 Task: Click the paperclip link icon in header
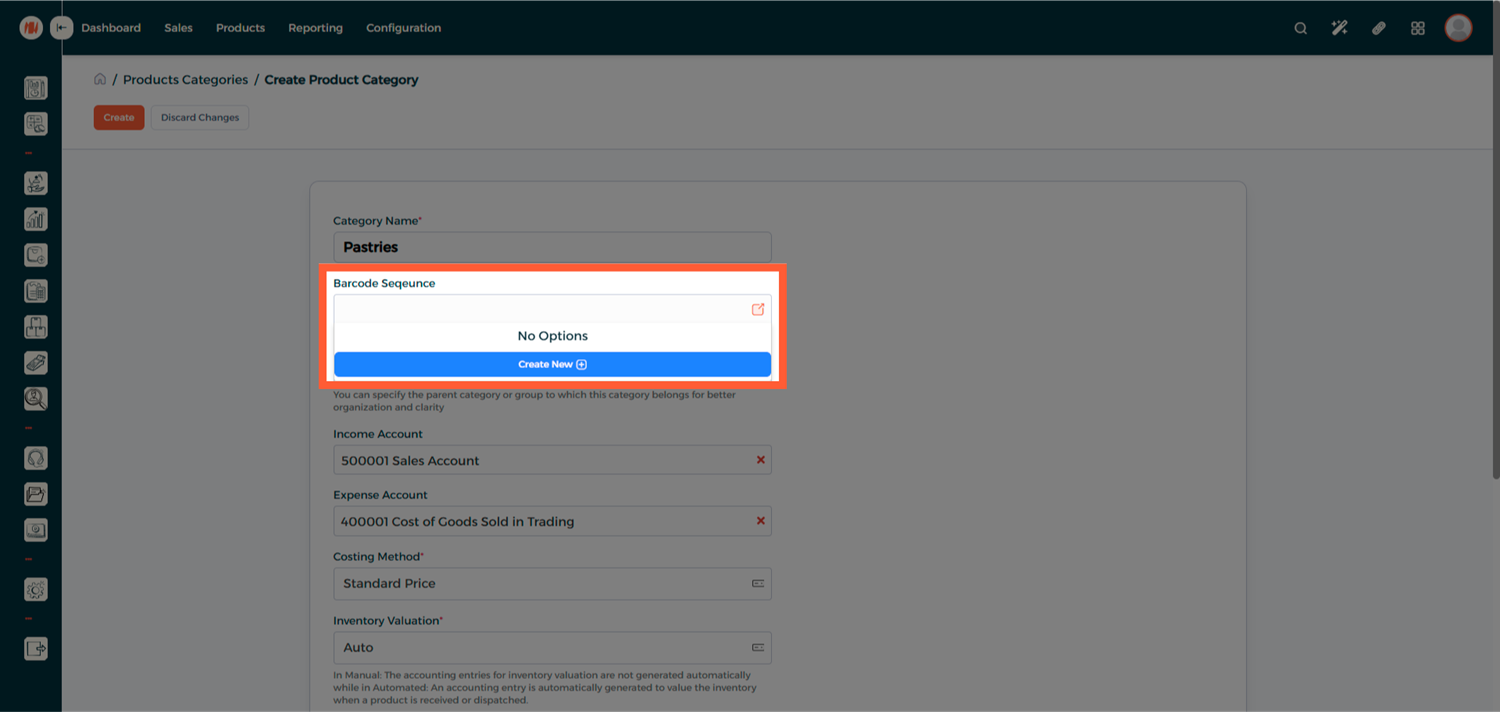pyautogui.click(x=1379, y=28)
